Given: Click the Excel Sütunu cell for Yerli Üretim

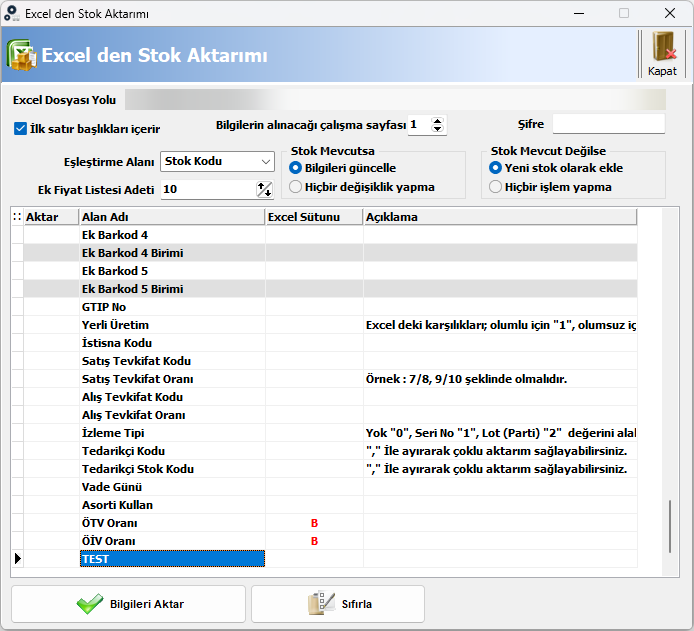Looking at the screenshot, I should point(314,325).
